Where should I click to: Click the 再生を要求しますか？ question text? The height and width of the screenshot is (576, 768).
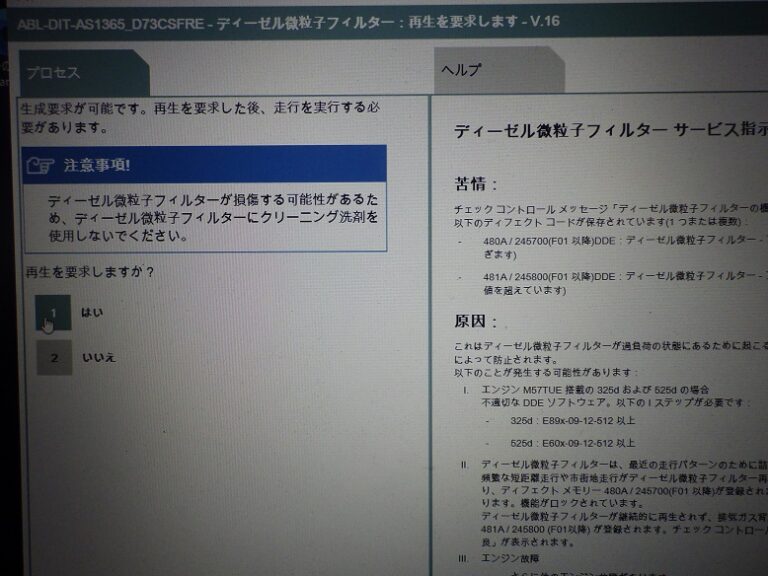[x=89, y=272]
